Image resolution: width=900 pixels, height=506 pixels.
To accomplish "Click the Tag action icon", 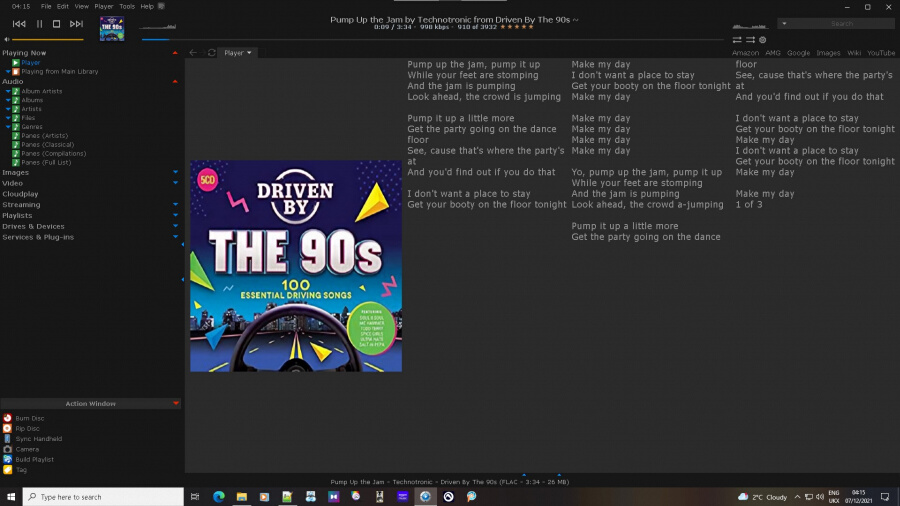I will (7, 470).
